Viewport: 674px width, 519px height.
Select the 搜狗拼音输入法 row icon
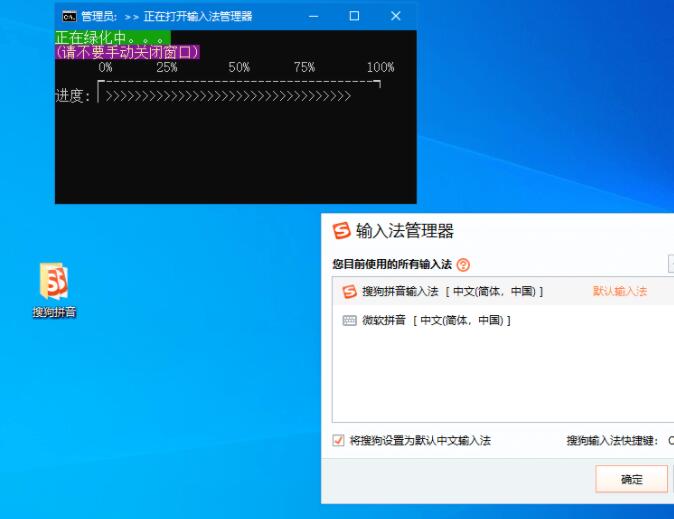coord(349,292)
